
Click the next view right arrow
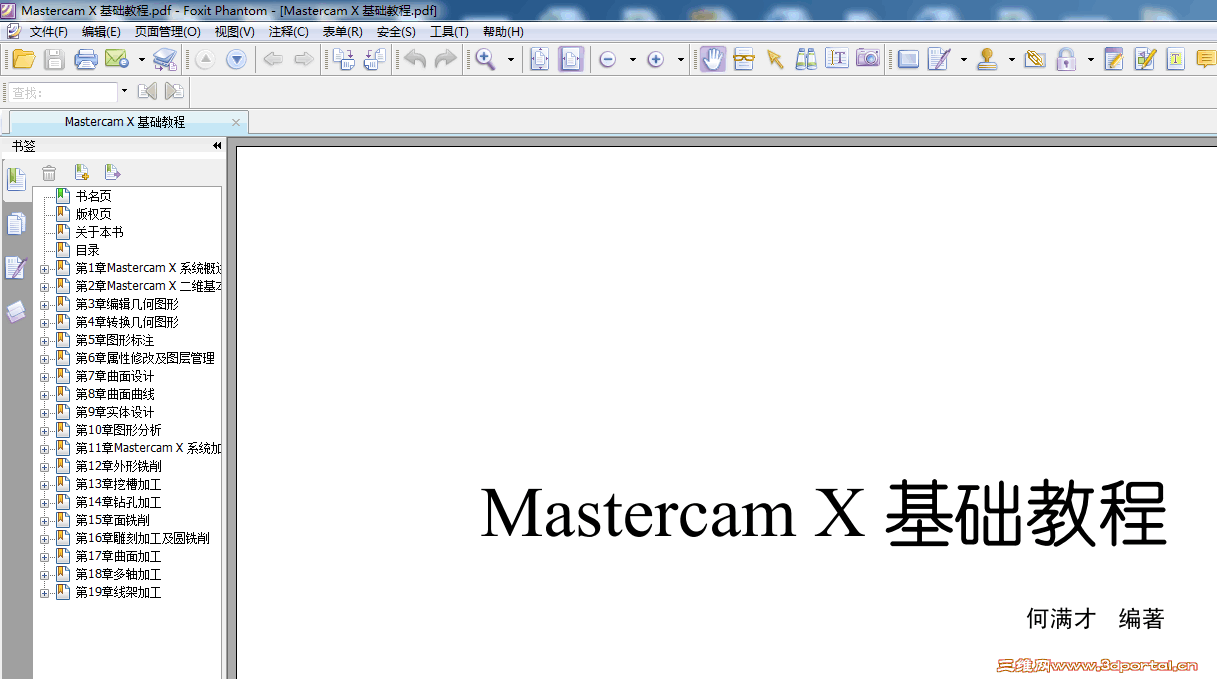coord(303,60)
